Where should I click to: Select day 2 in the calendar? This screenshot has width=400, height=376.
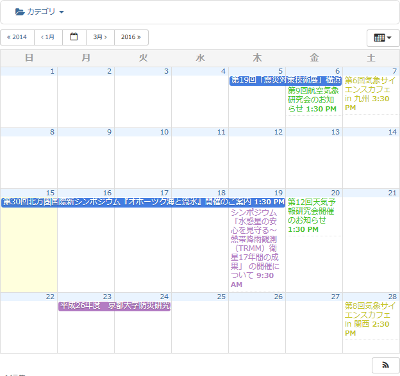tap(109, 71)
